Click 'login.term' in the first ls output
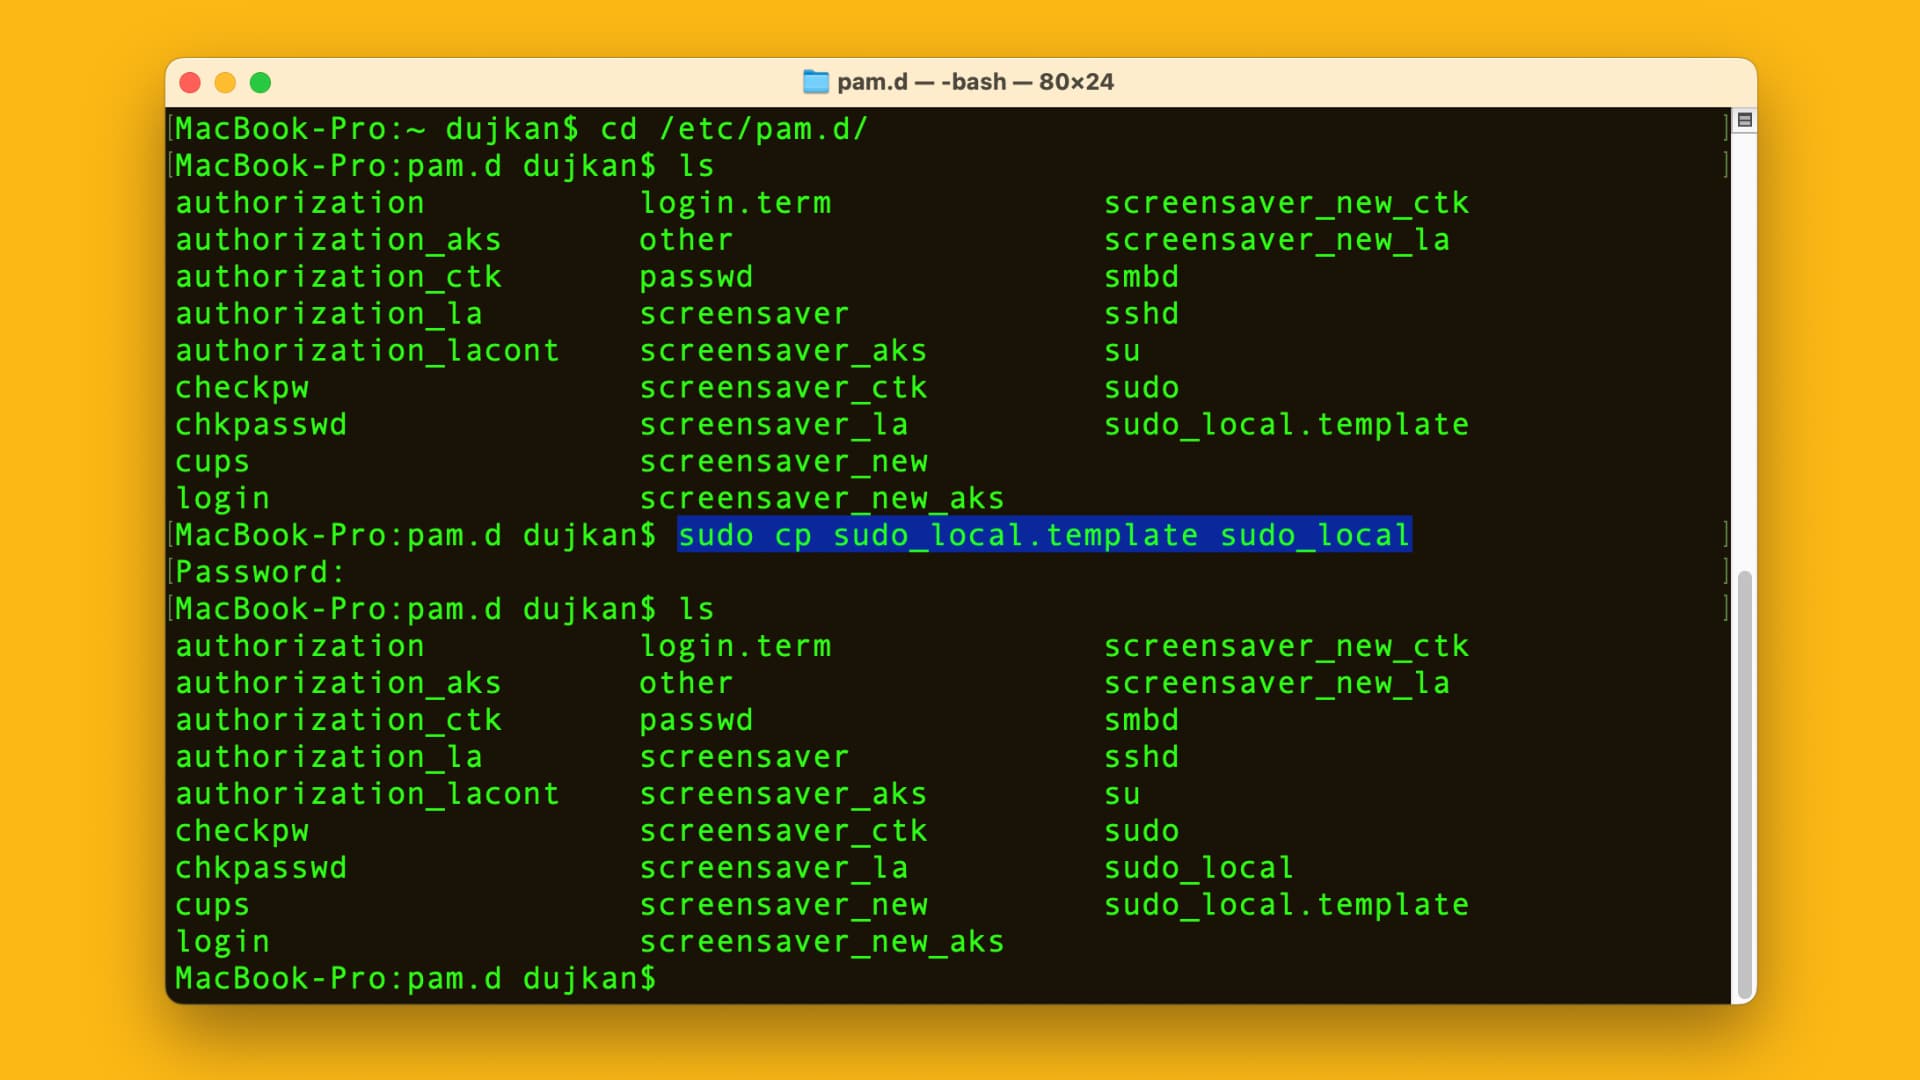 tap(735, 203)
